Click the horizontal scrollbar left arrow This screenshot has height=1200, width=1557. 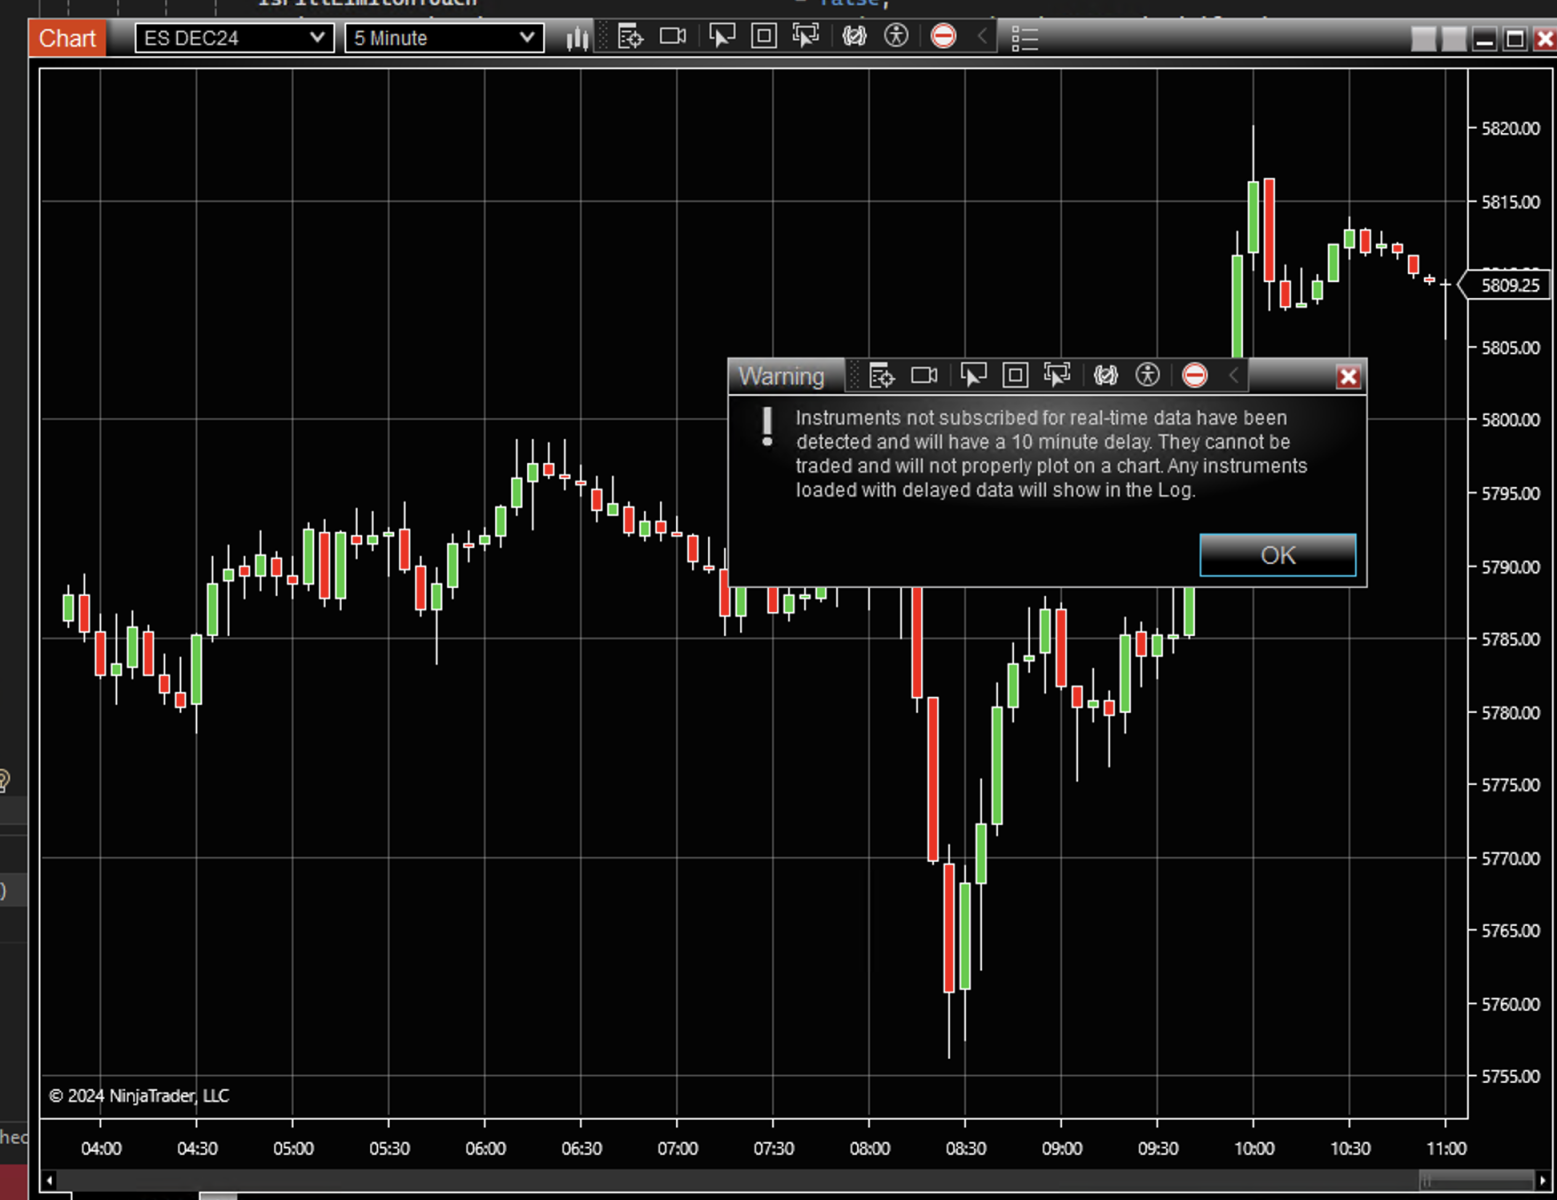[49, 1180]
